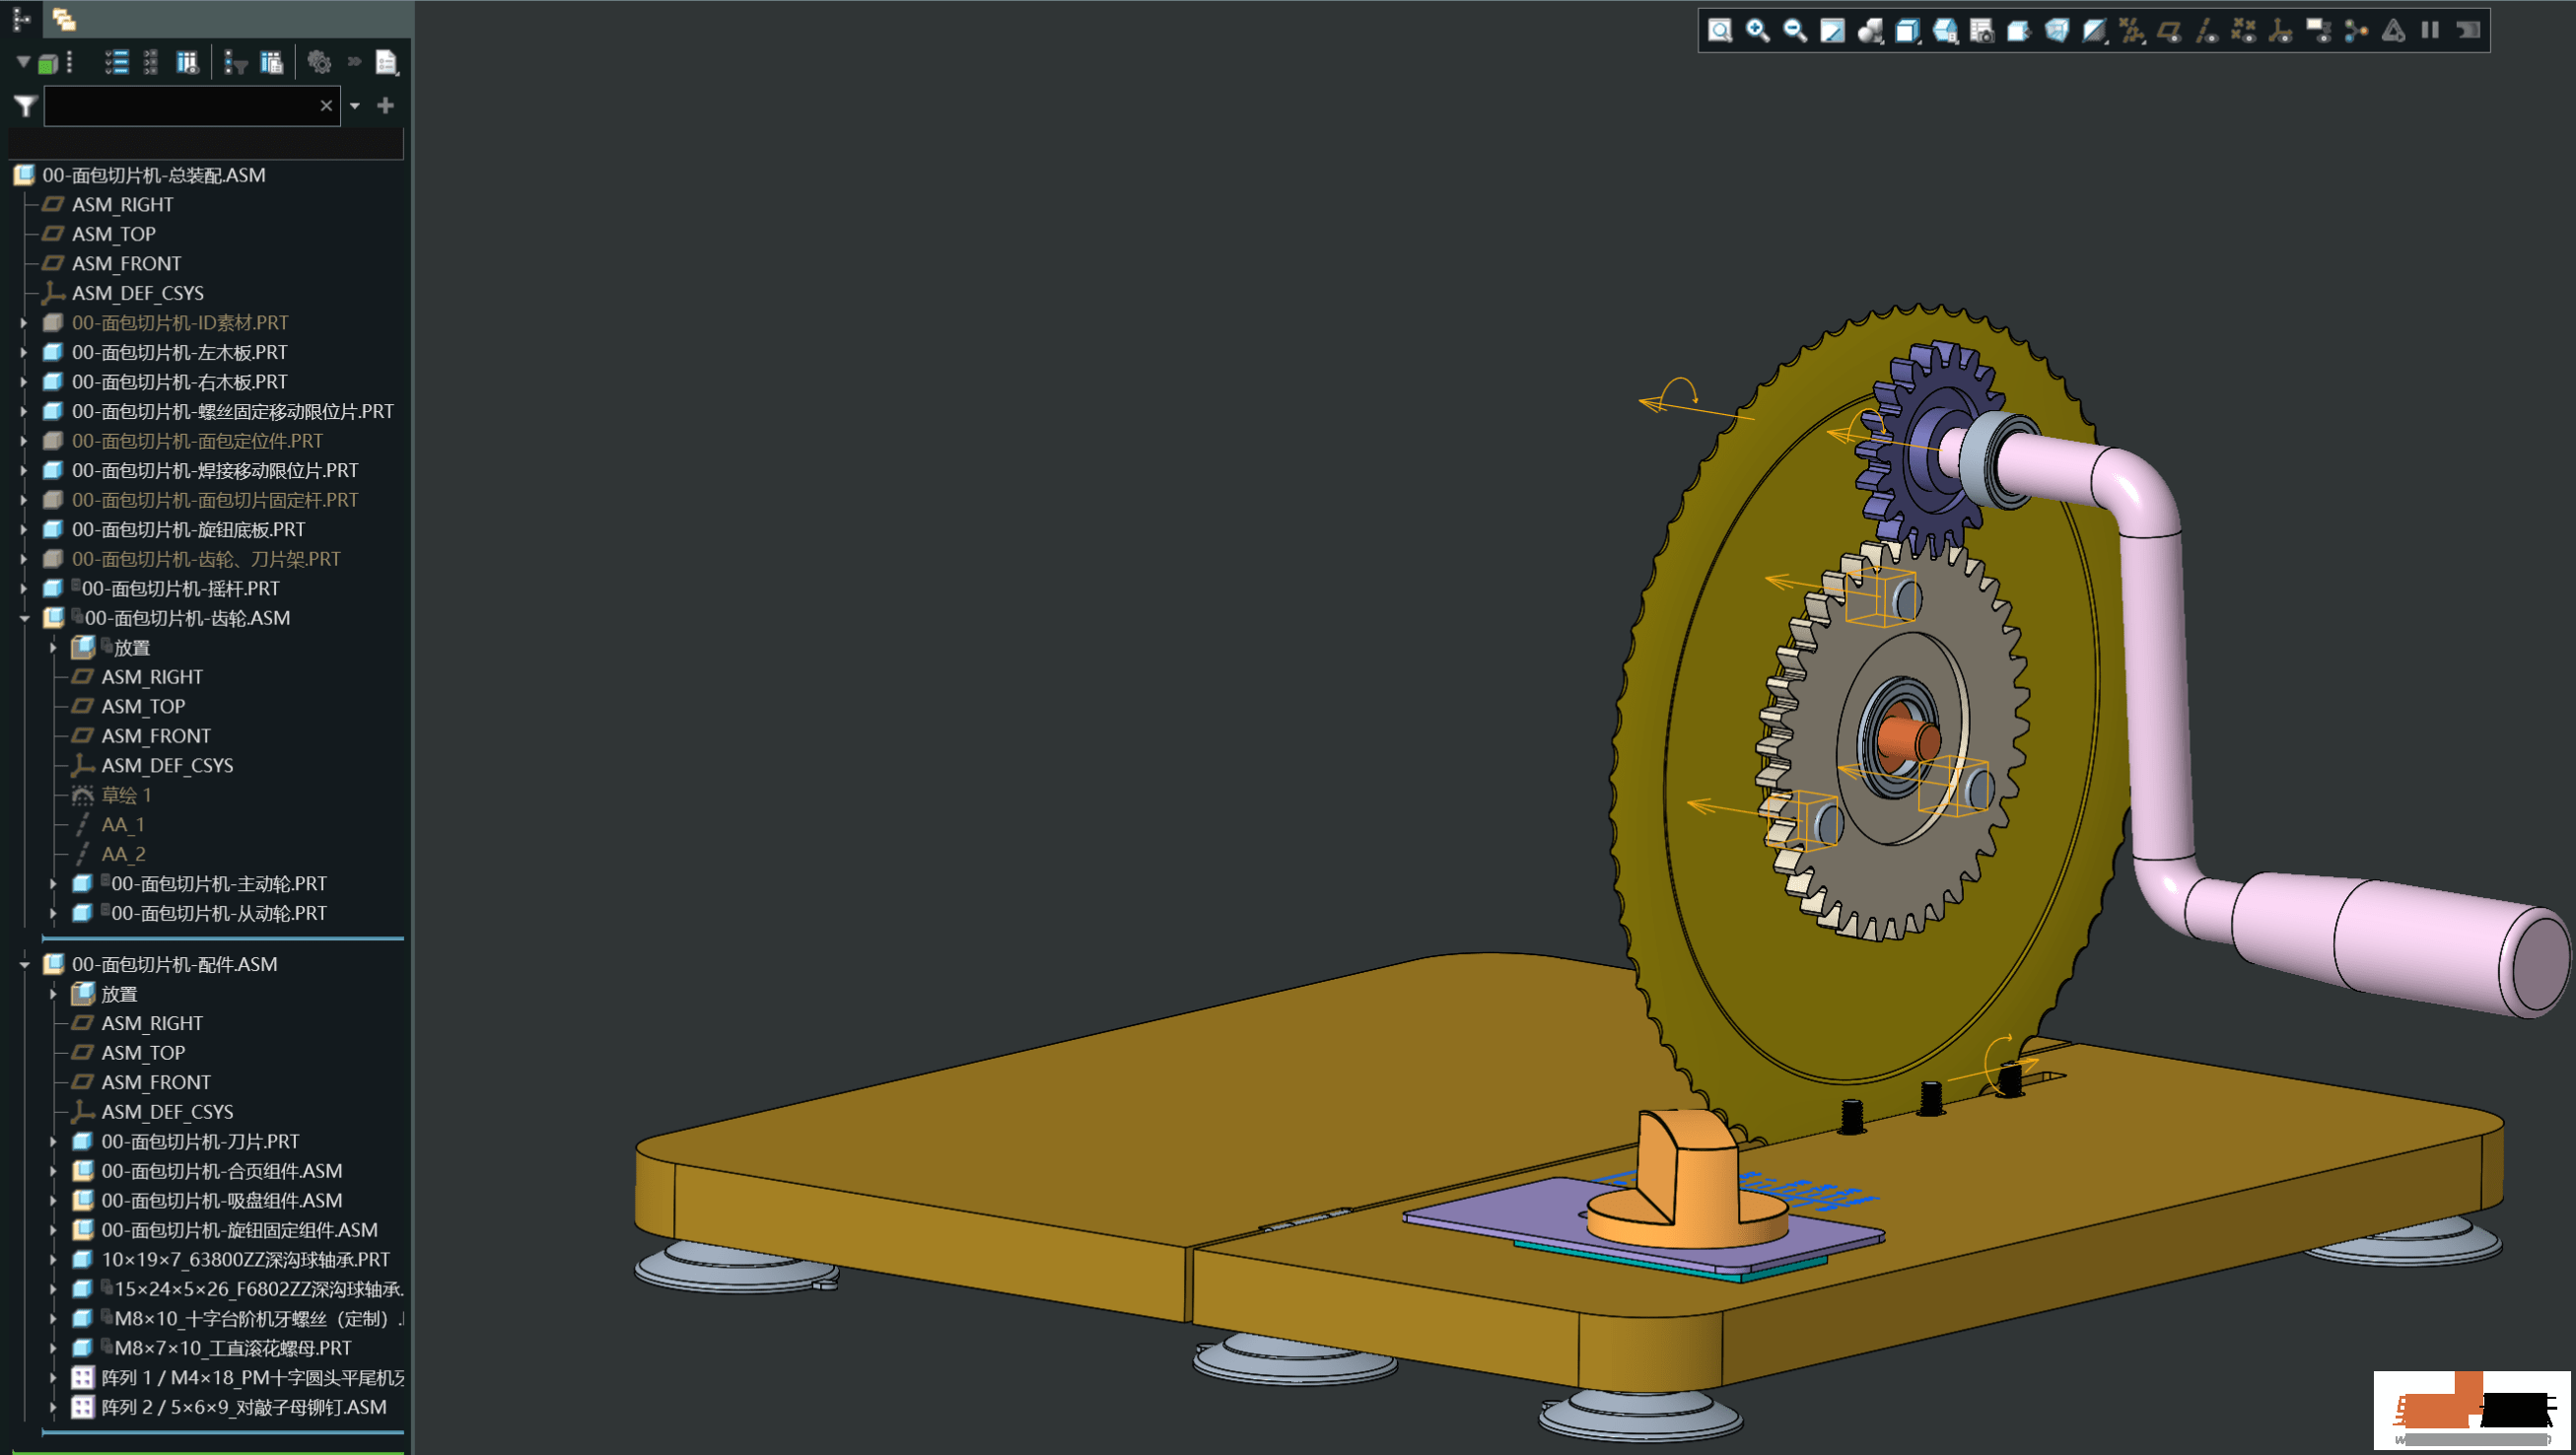This screenshot has height=1455, width=2576.
Task: Select 00-面包切片机-螺丝固定移动限位片.PRT item
Action: pos(232,412)
